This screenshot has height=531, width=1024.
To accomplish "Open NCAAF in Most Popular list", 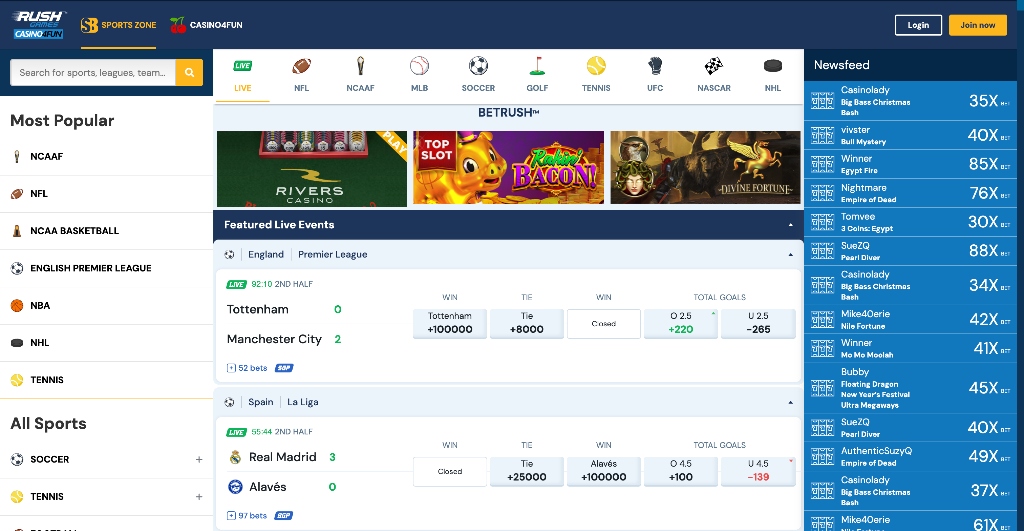I will 106,157.
